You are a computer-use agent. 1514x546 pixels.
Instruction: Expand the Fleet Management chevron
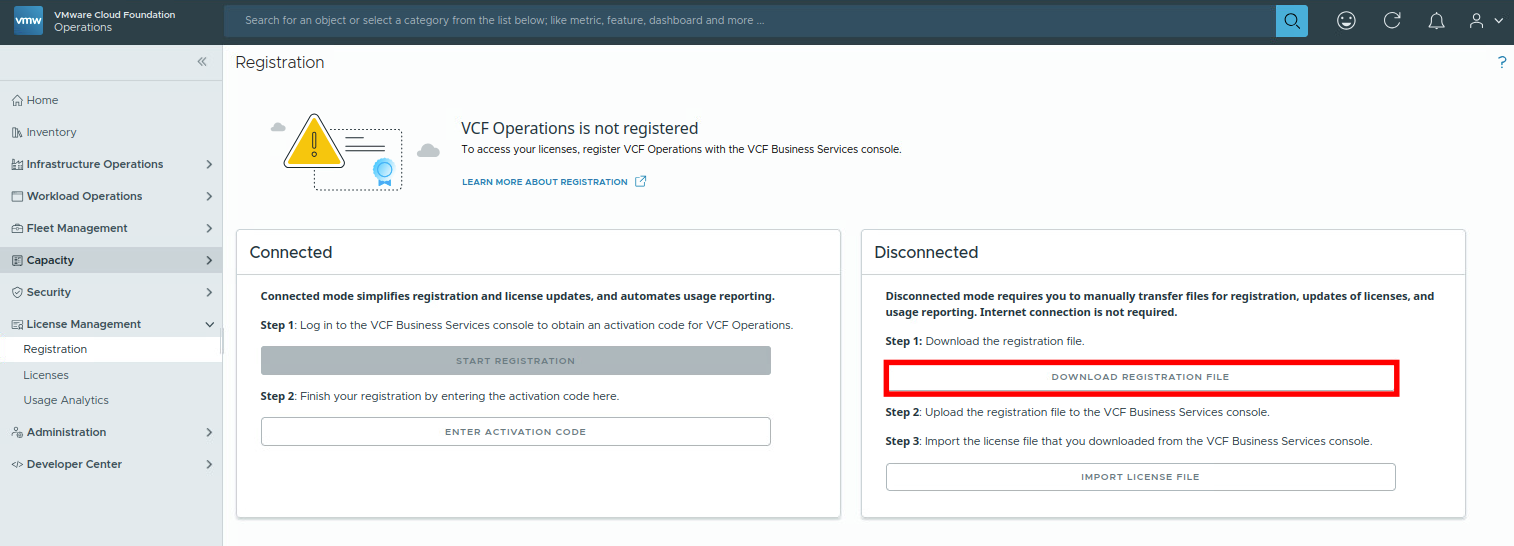click(x=209, y=228)
